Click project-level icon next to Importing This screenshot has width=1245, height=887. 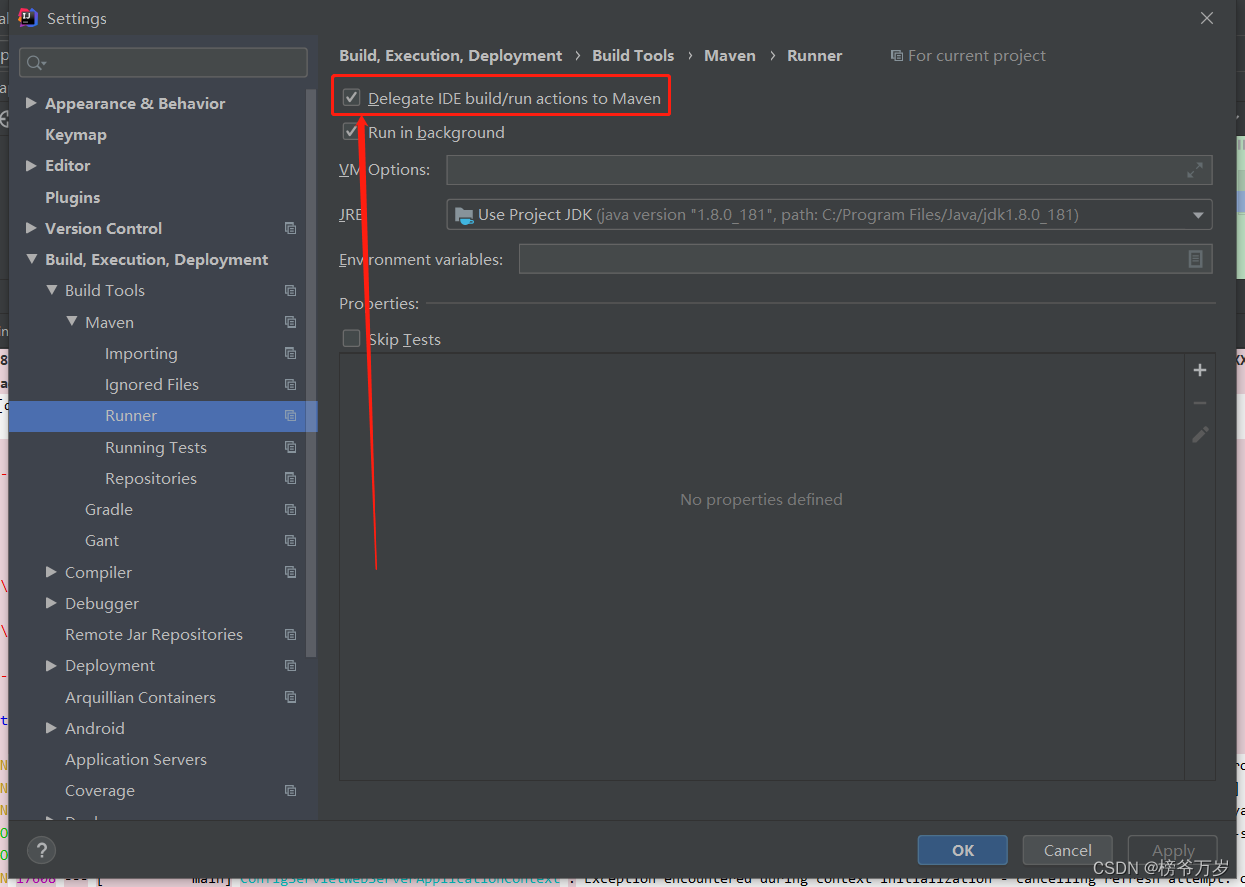(290, 353)
